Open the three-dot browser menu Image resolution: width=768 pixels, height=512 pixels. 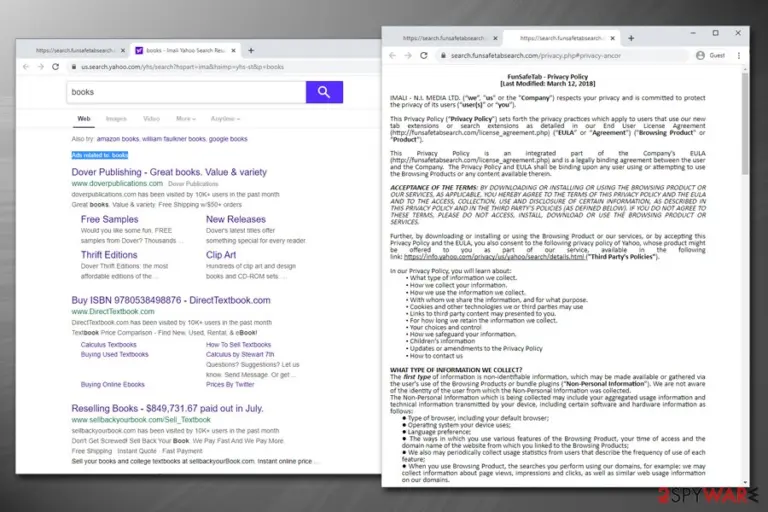click(739, 55)
